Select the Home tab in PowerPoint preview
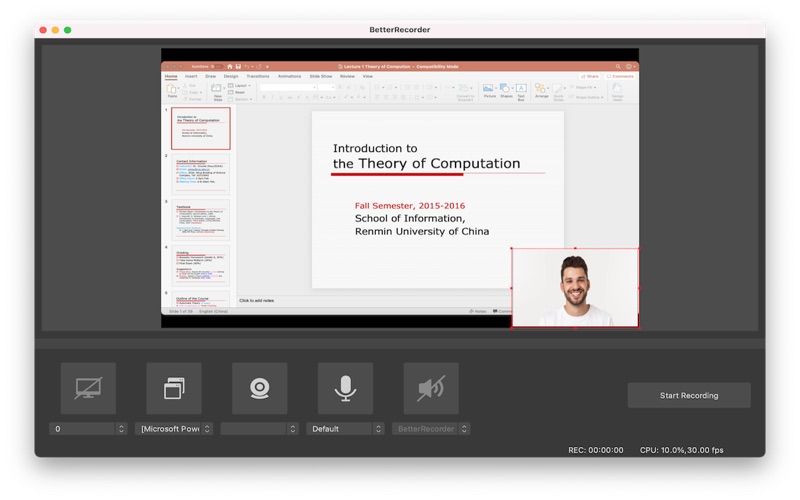Image resolution: width=800 pixels, height=500 pixels. (171, 76)
